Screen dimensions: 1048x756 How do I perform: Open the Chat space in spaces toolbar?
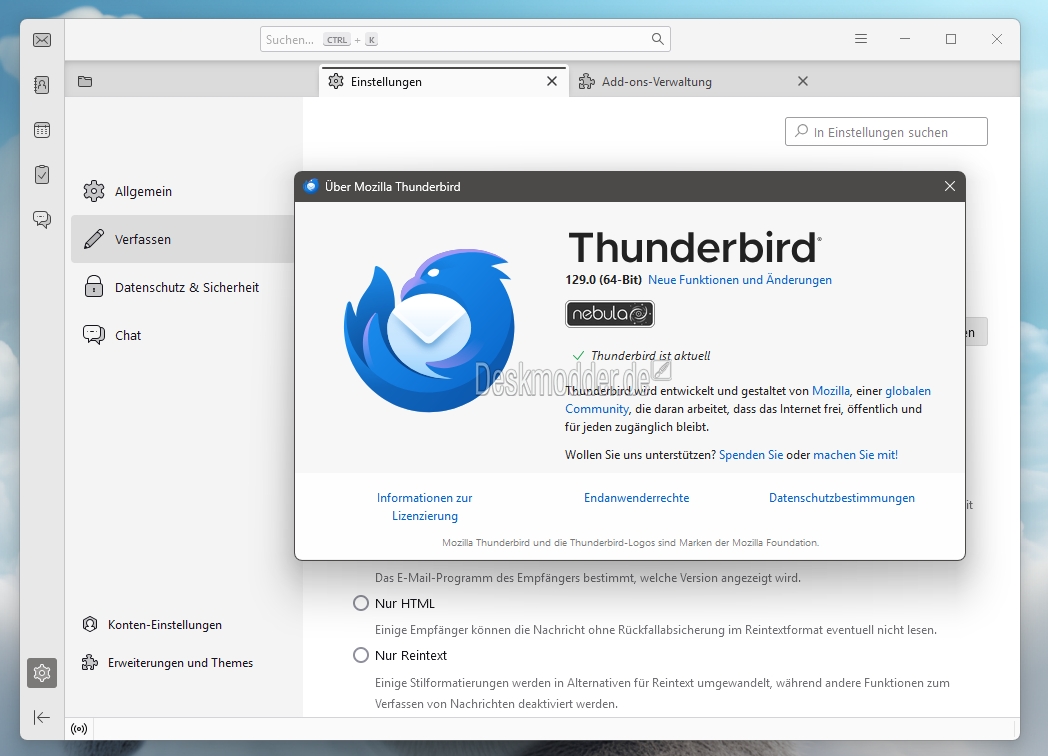(x=41, y=219)
